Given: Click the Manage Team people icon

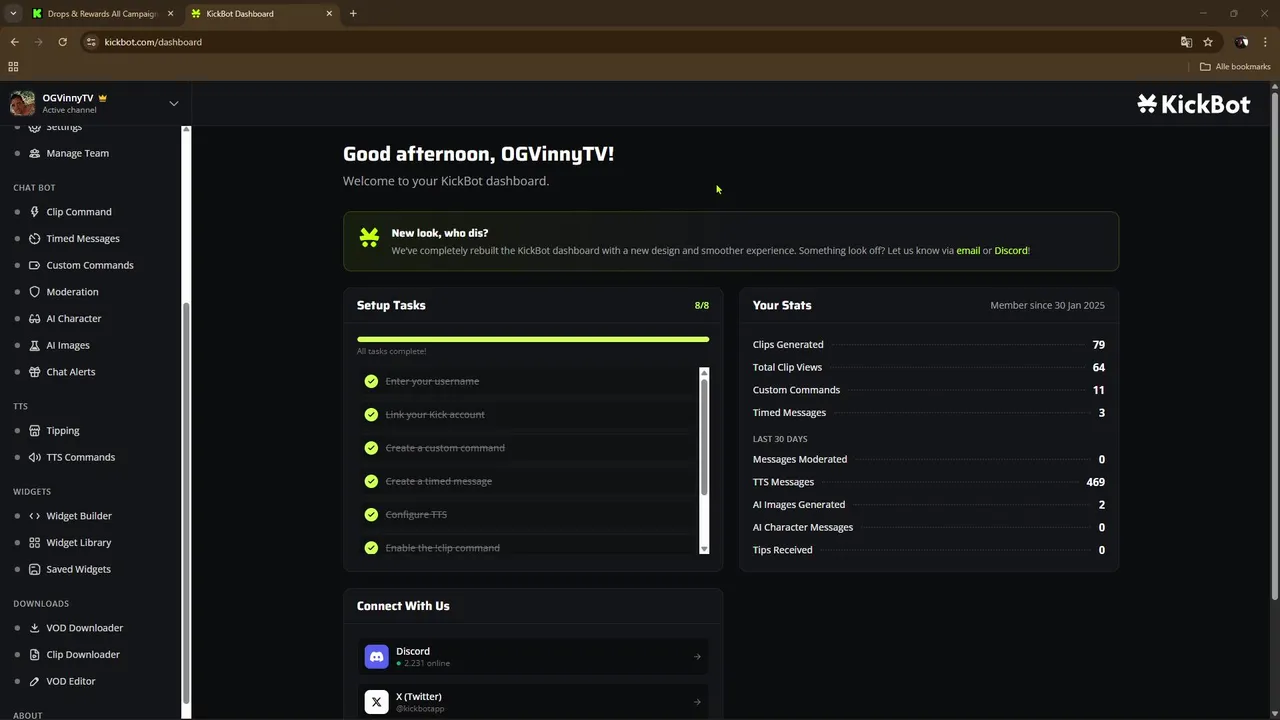Looking at the screenshot, I should coord(35,153).
